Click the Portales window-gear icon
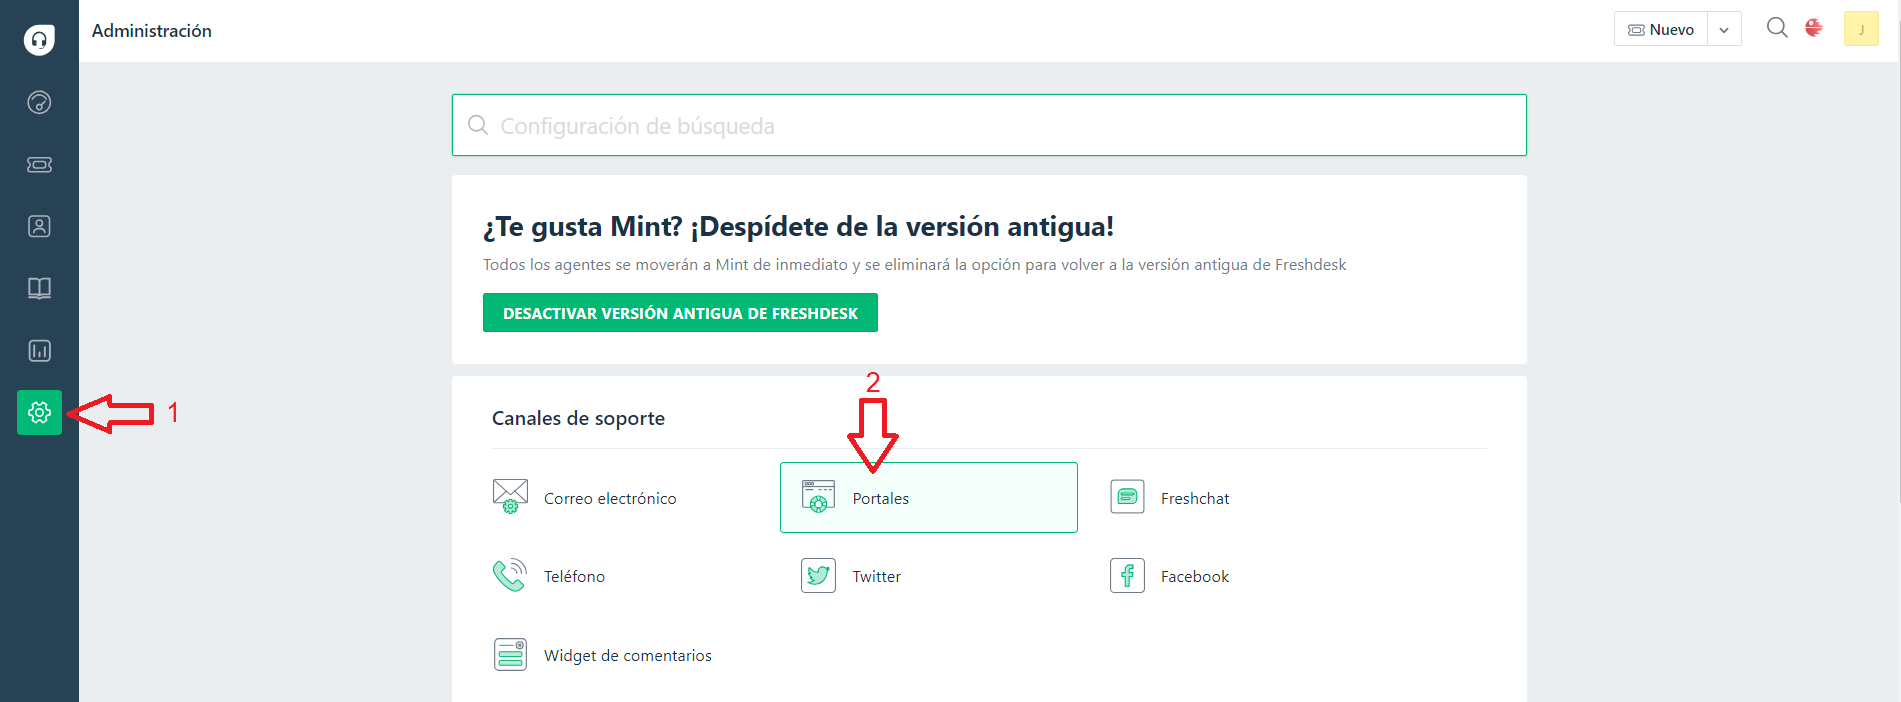This screenshot has height=702, width=1901. click(x=818, y=496)
